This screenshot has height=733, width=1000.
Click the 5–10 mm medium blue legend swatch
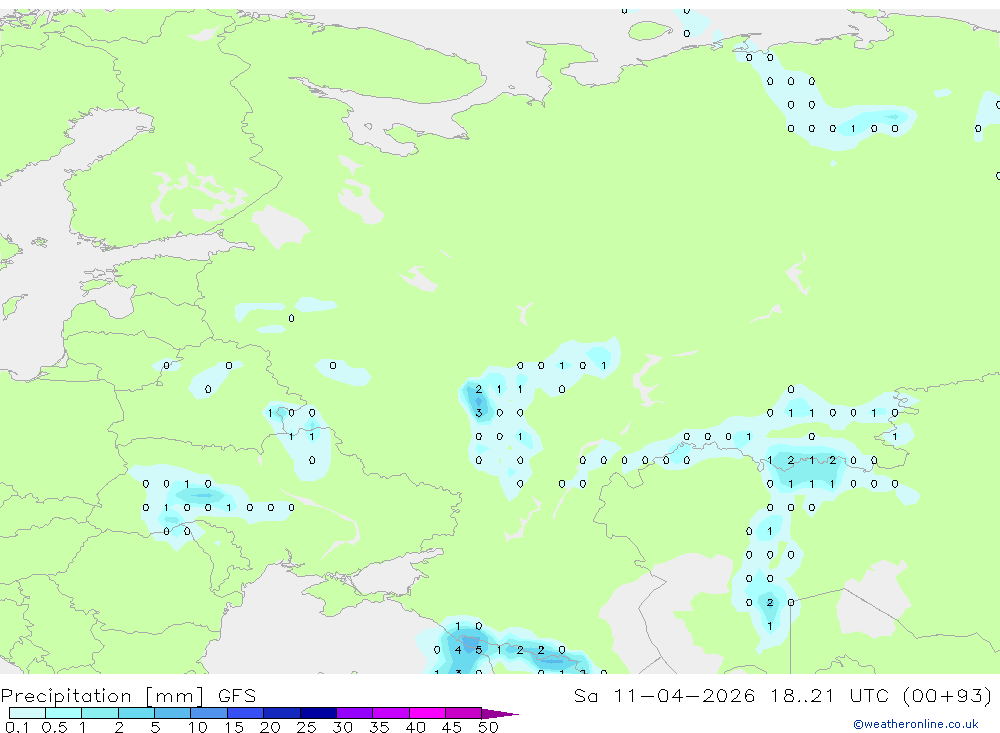click(173, 713)
